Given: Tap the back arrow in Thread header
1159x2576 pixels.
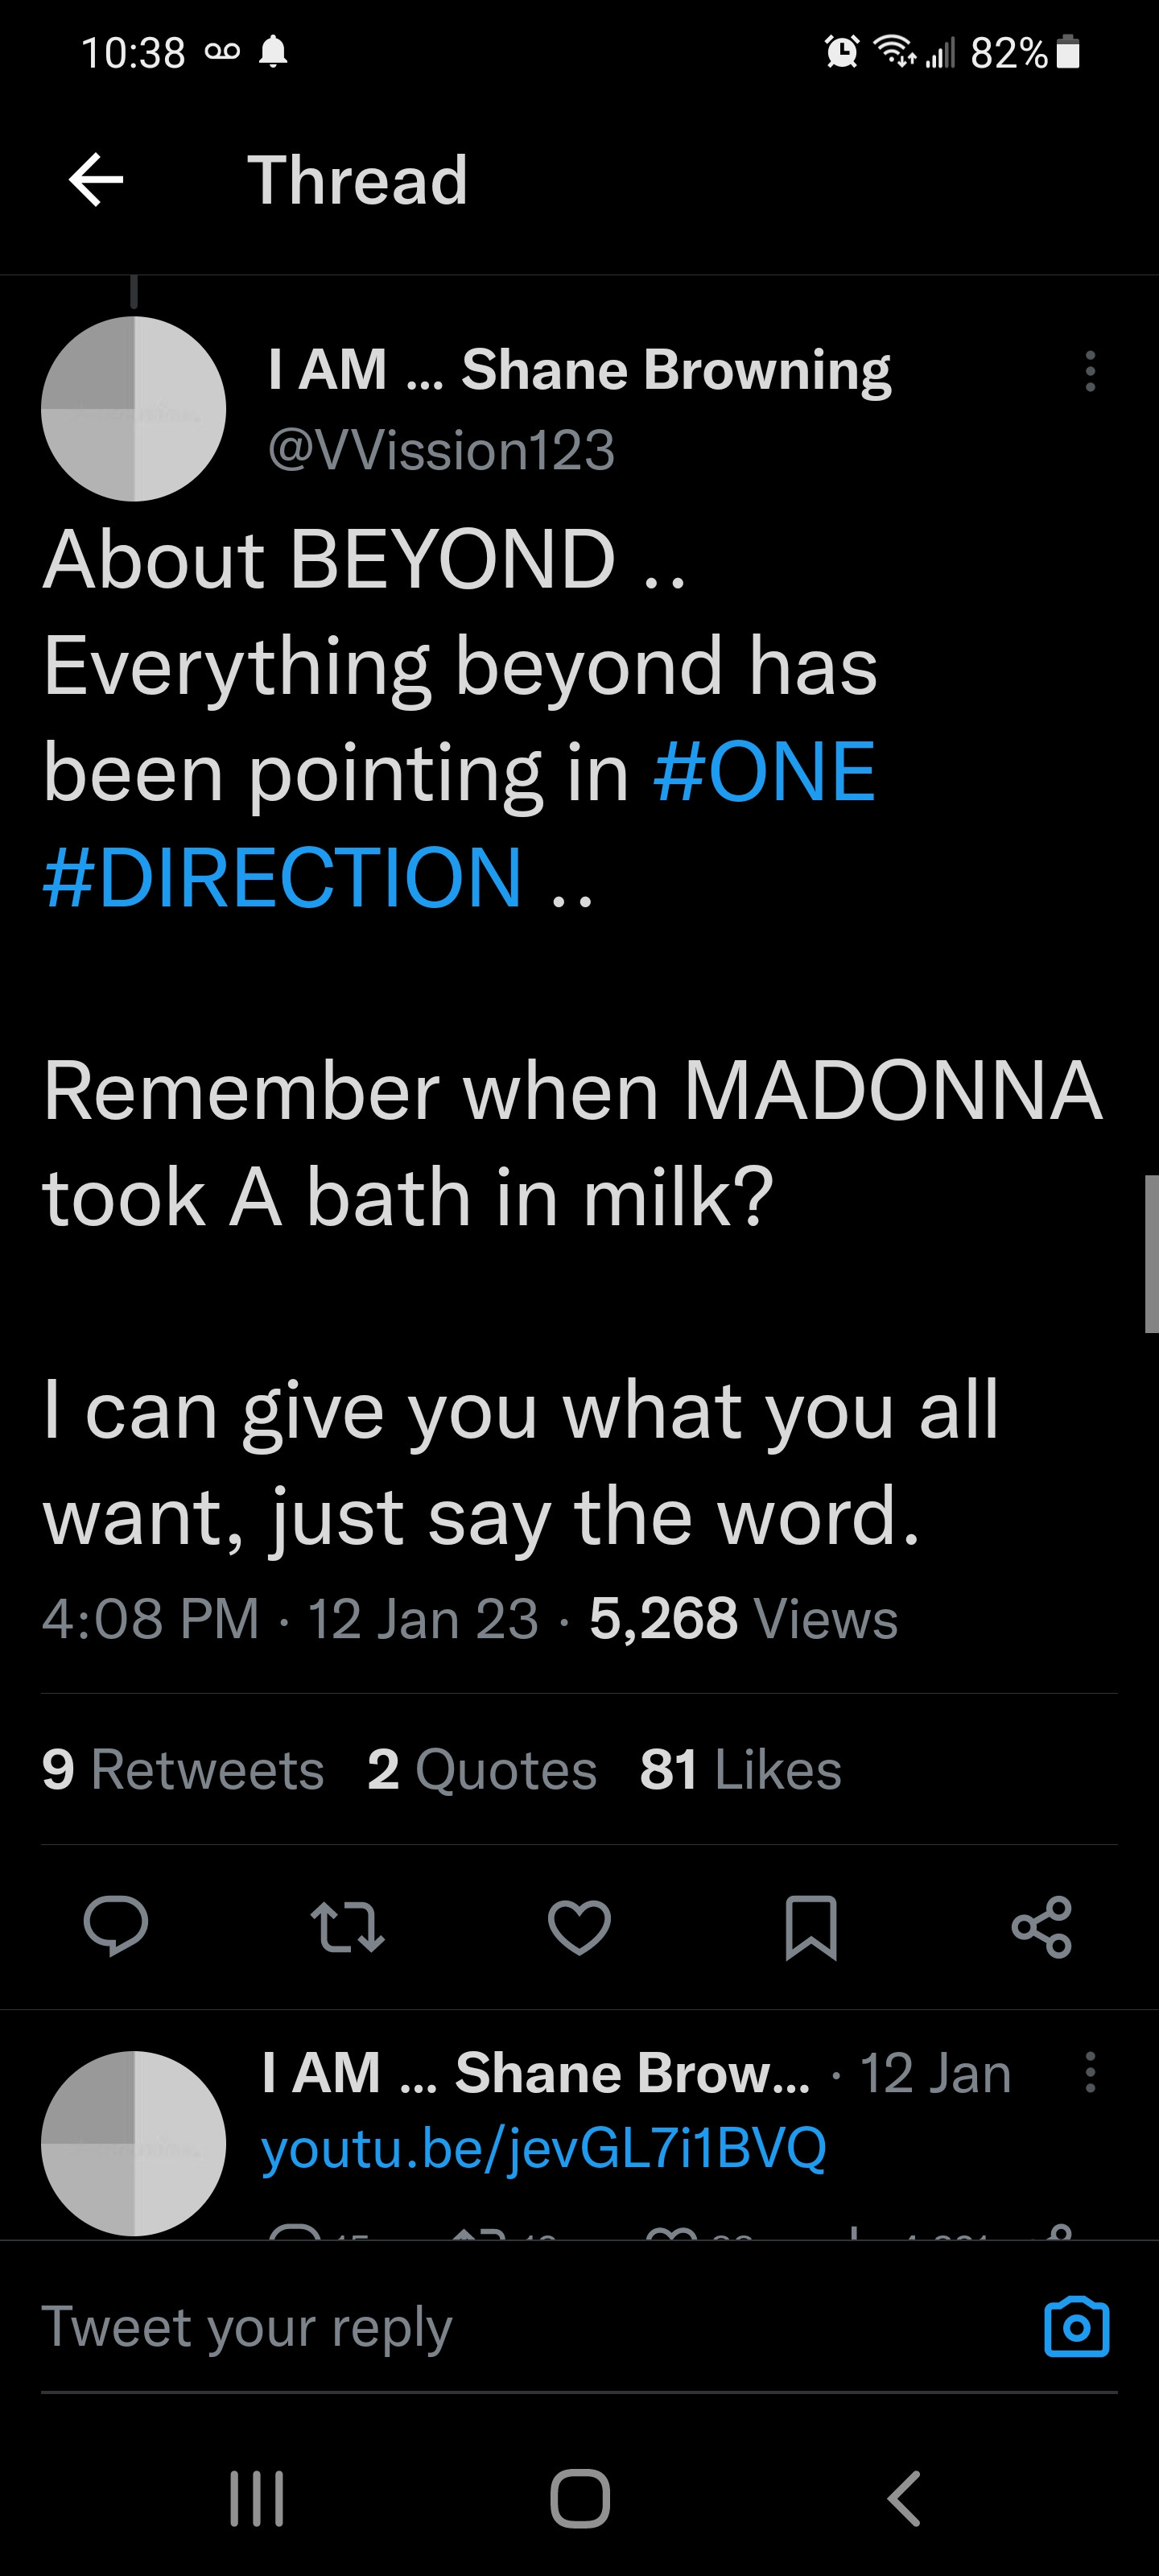Looking at the screenshot, I should click(96, 180).
